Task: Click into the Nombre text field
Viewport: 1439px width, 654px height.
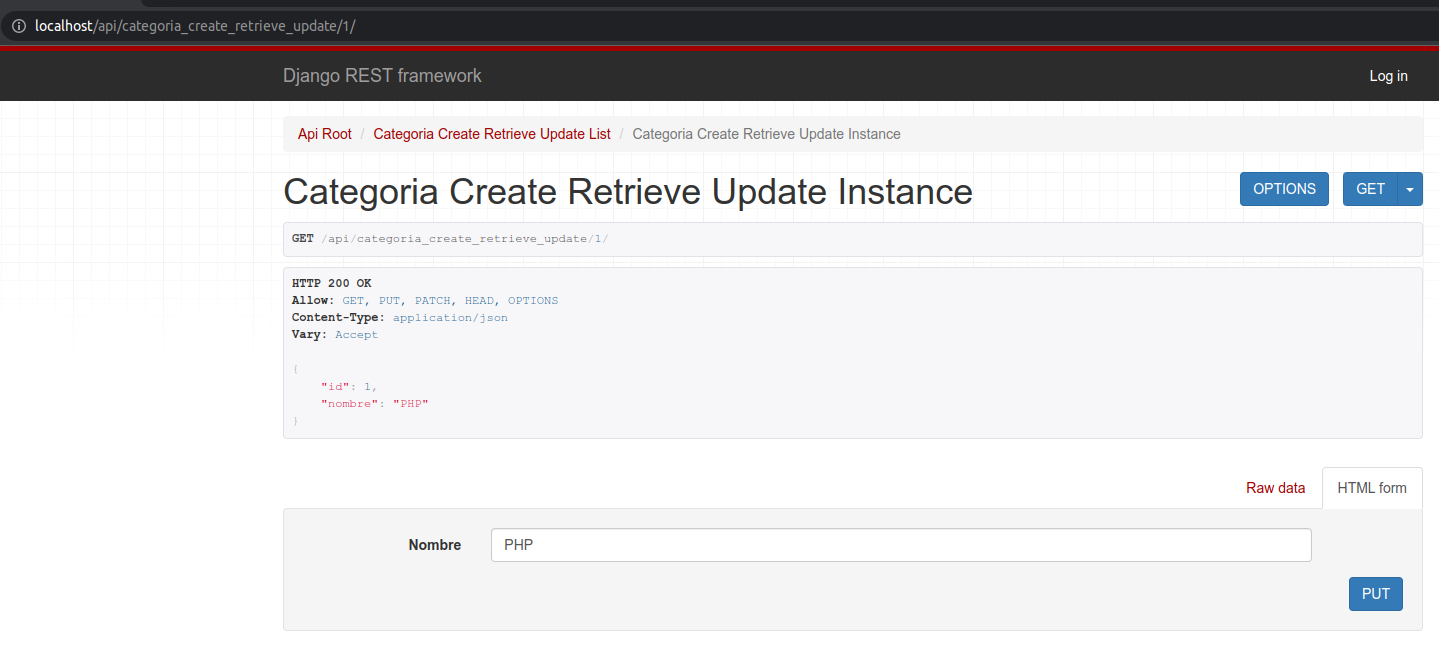Action: pyautogui.click(x=900, y=545)
